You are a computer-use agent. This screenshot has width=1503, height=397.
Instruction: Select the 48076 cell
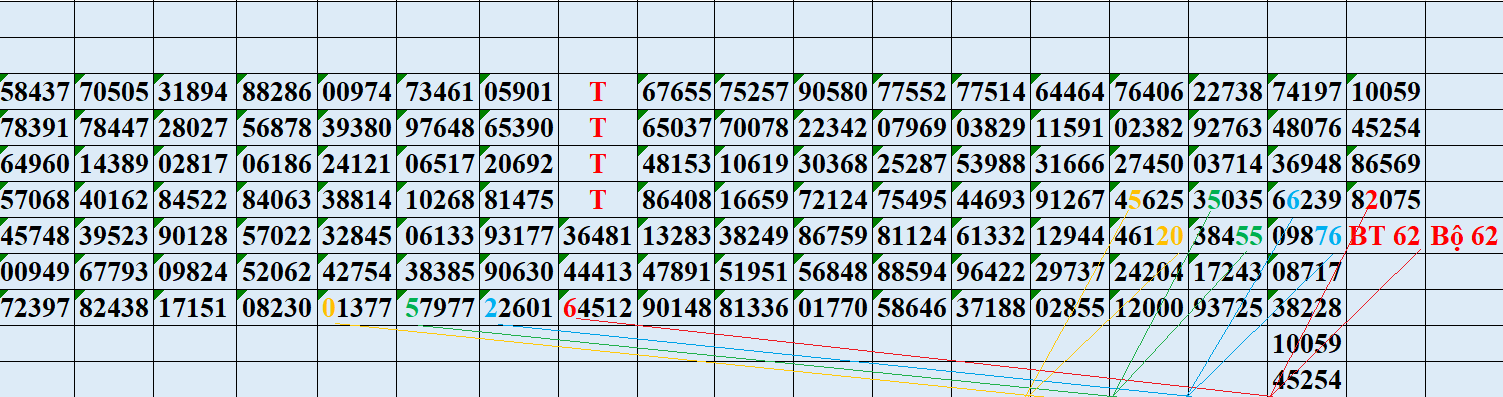point(1307,128)
